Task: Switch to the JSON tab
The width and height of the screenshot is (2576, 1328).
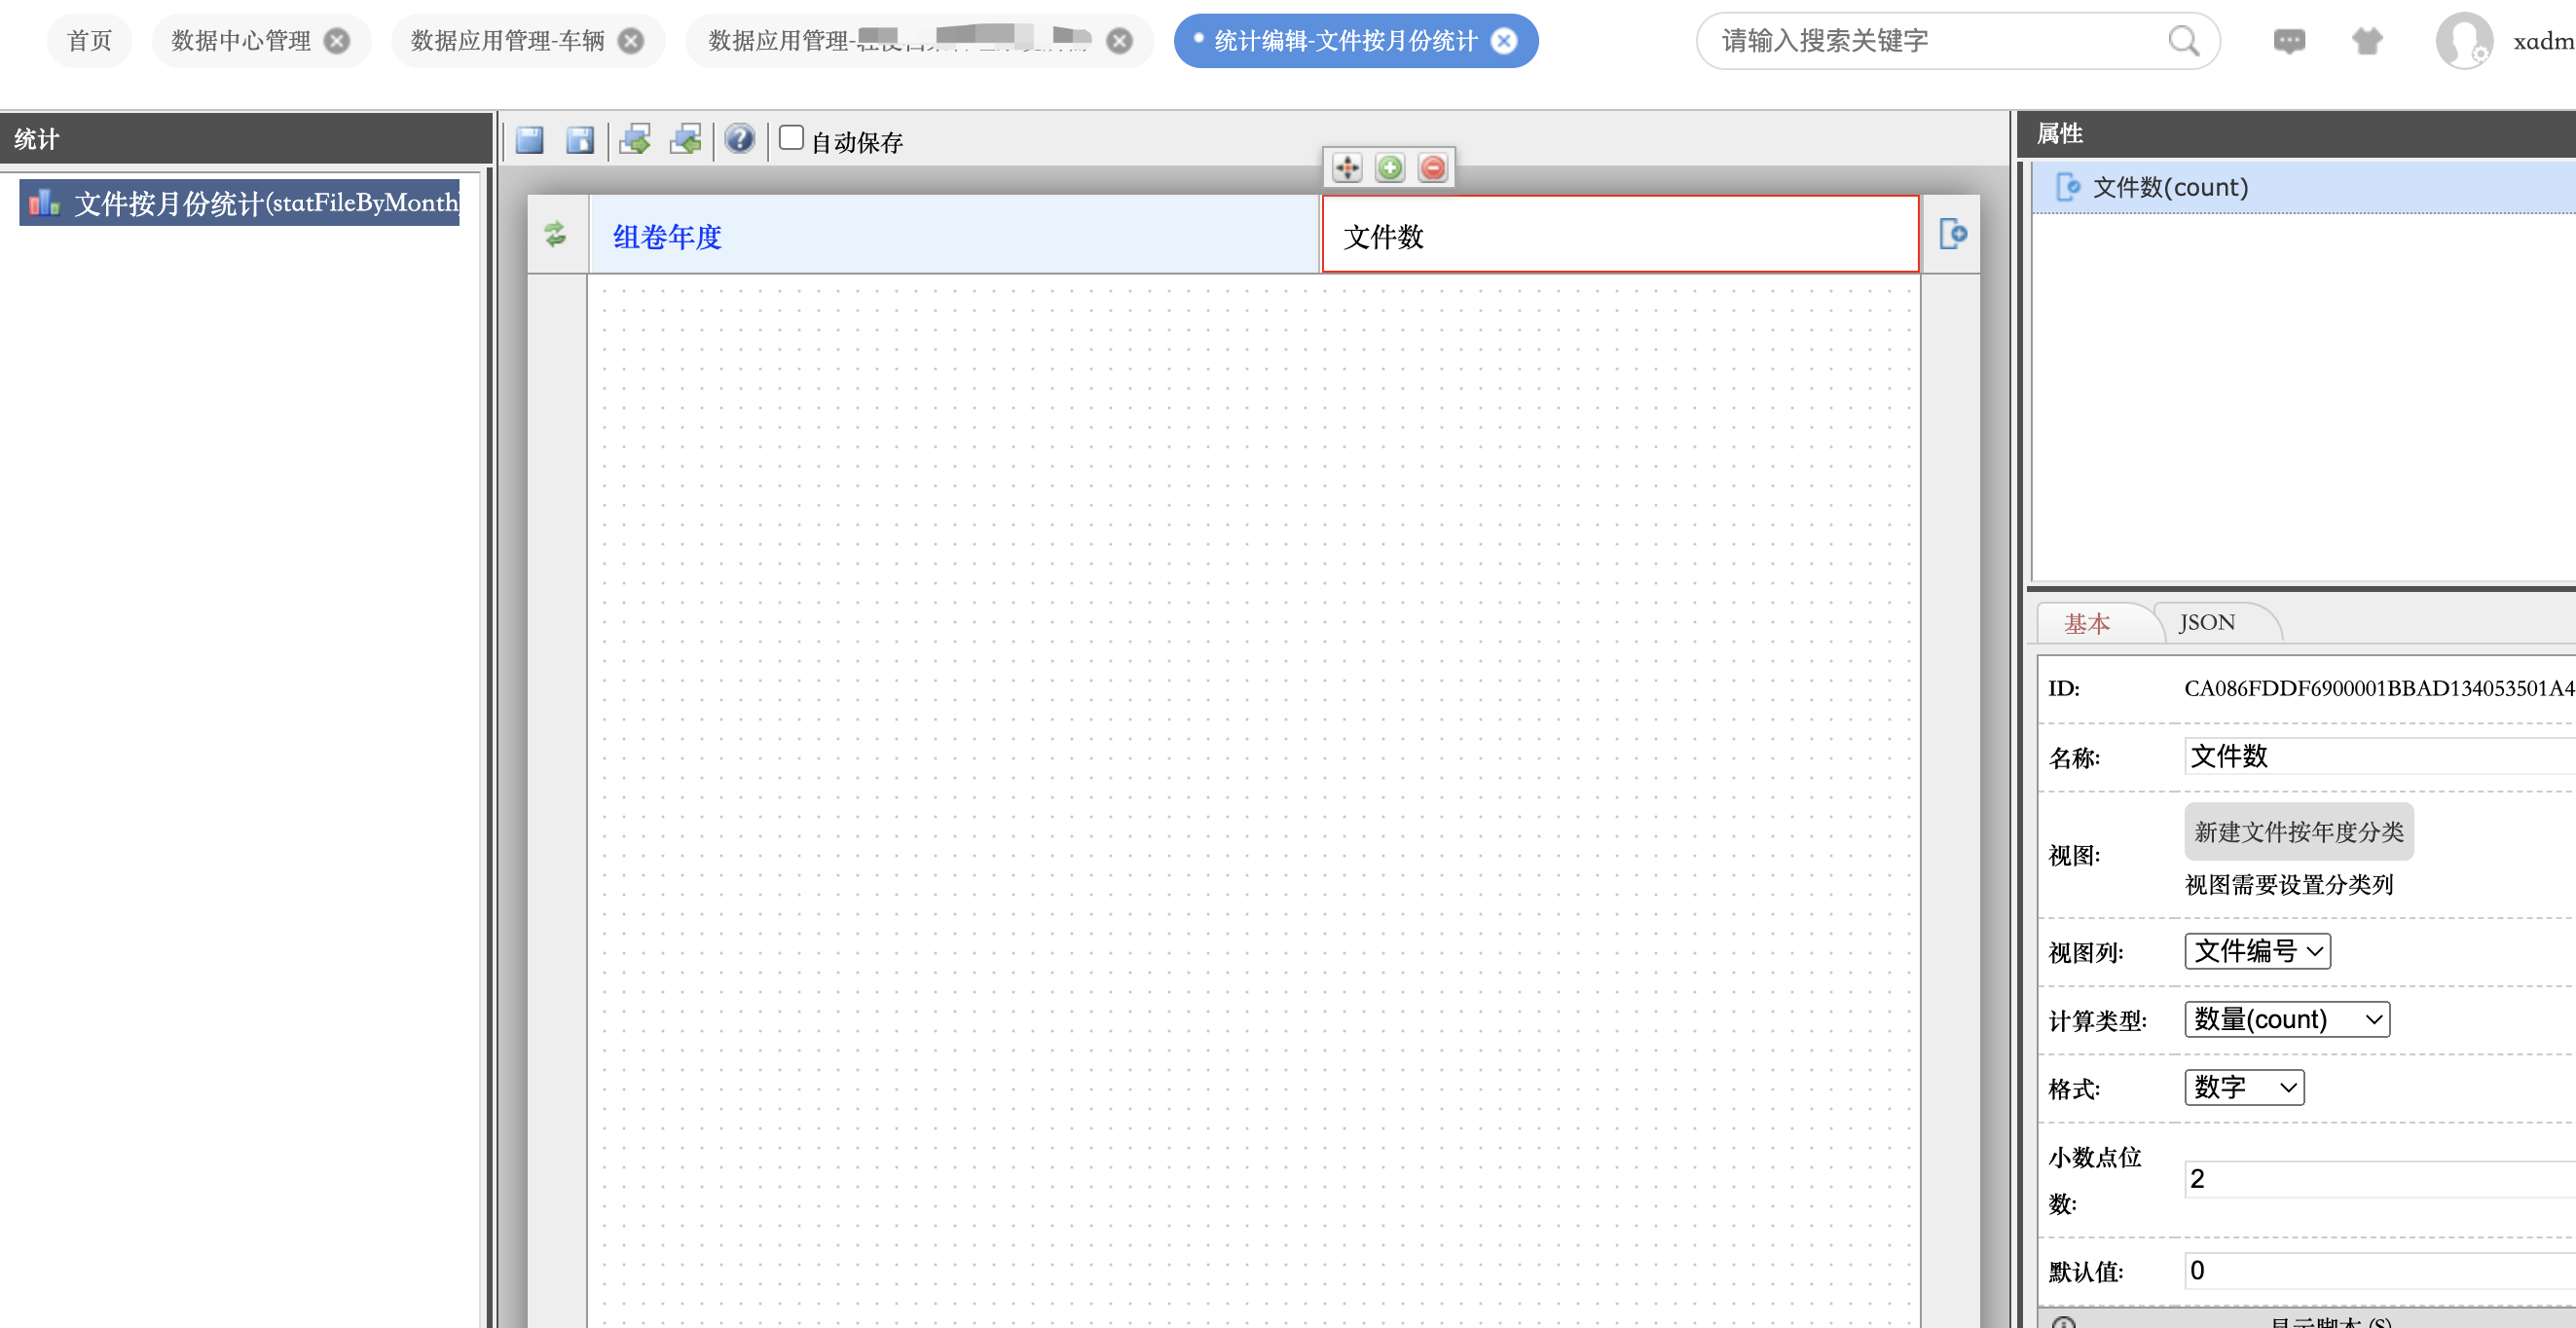Action: [x=2206, y=622]
